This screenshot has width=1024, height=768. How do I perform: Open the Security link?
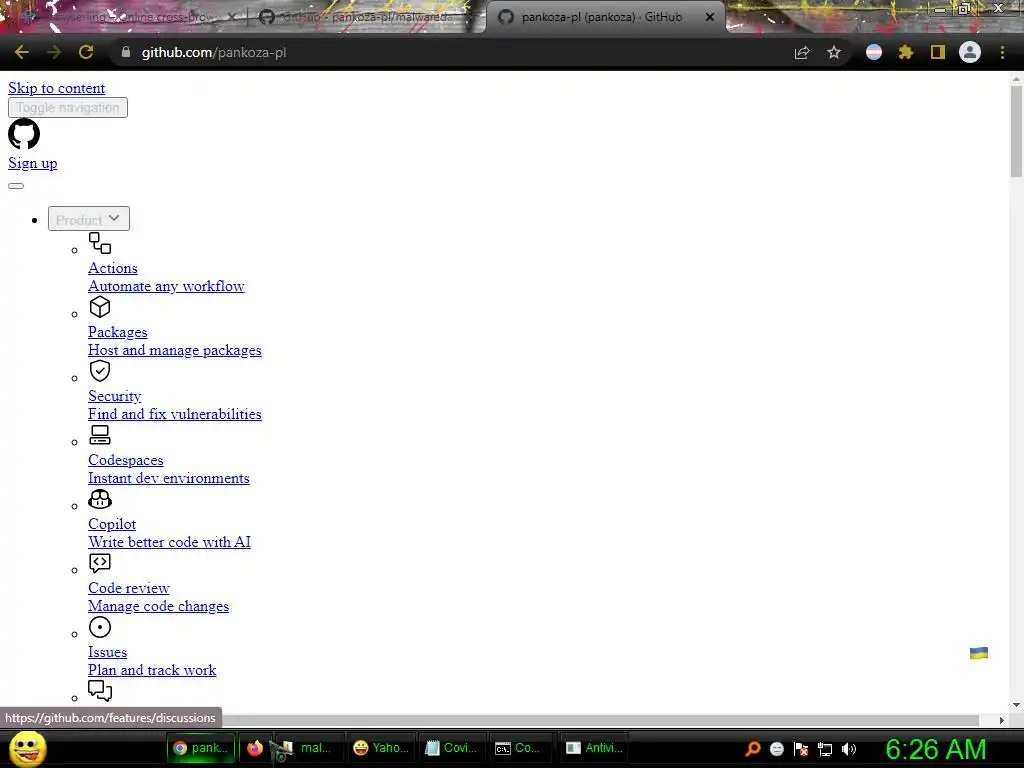point(115,396)
